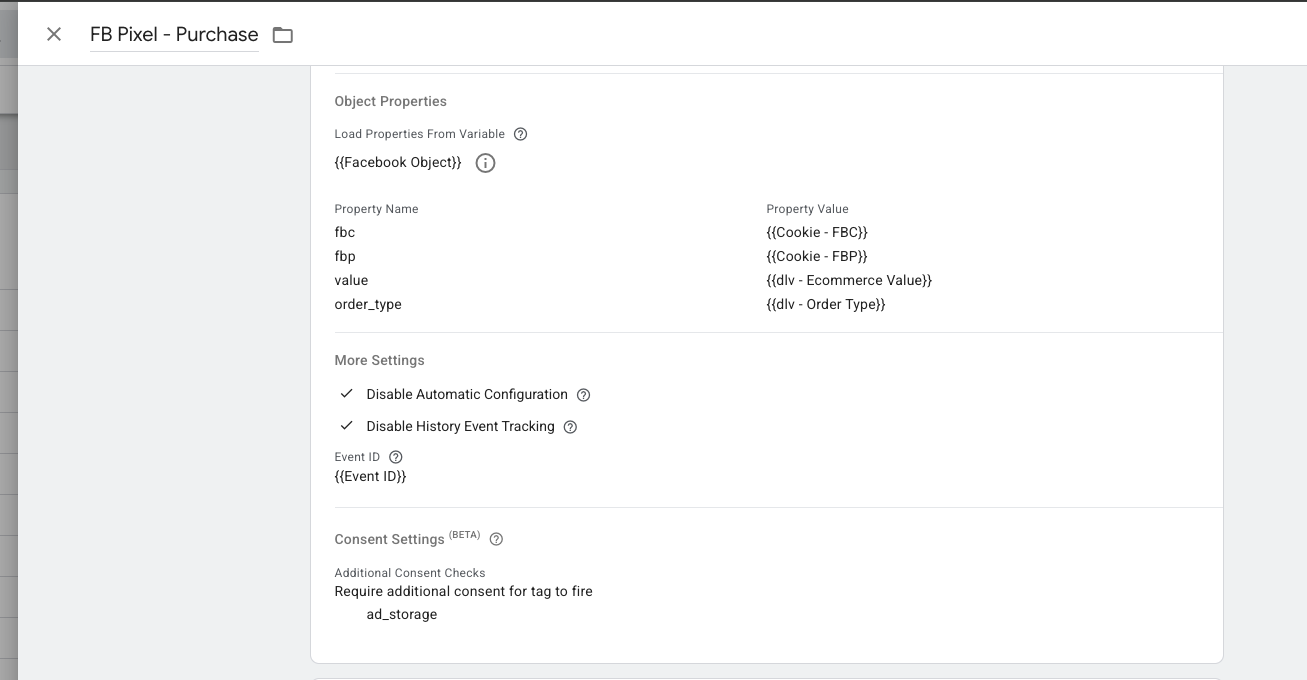View help for Disable History Event Tracking
This screenshot has width=1307, height=680.
(570, 426)
